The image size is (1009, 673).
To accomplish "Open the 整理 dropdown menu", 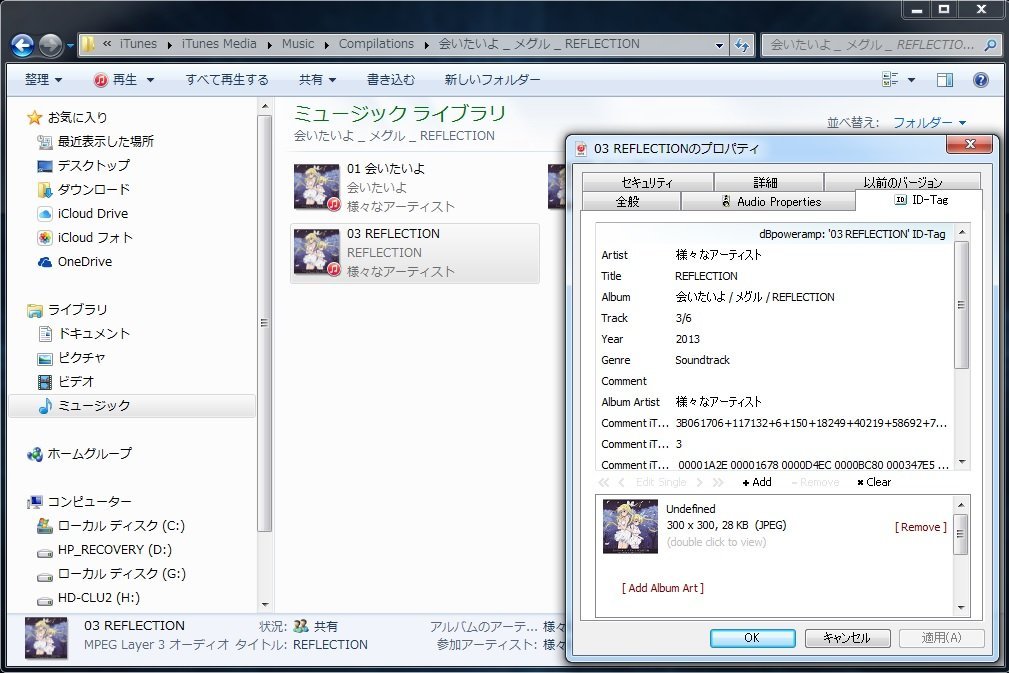I will [x=43, y=80].
